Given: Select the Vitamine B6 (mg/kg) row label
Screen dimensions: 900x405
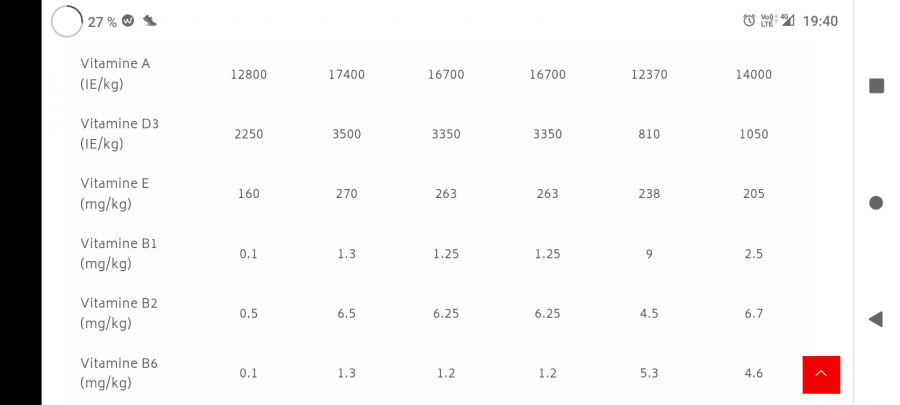Looking at the screenshot, I should click(119, 373).
